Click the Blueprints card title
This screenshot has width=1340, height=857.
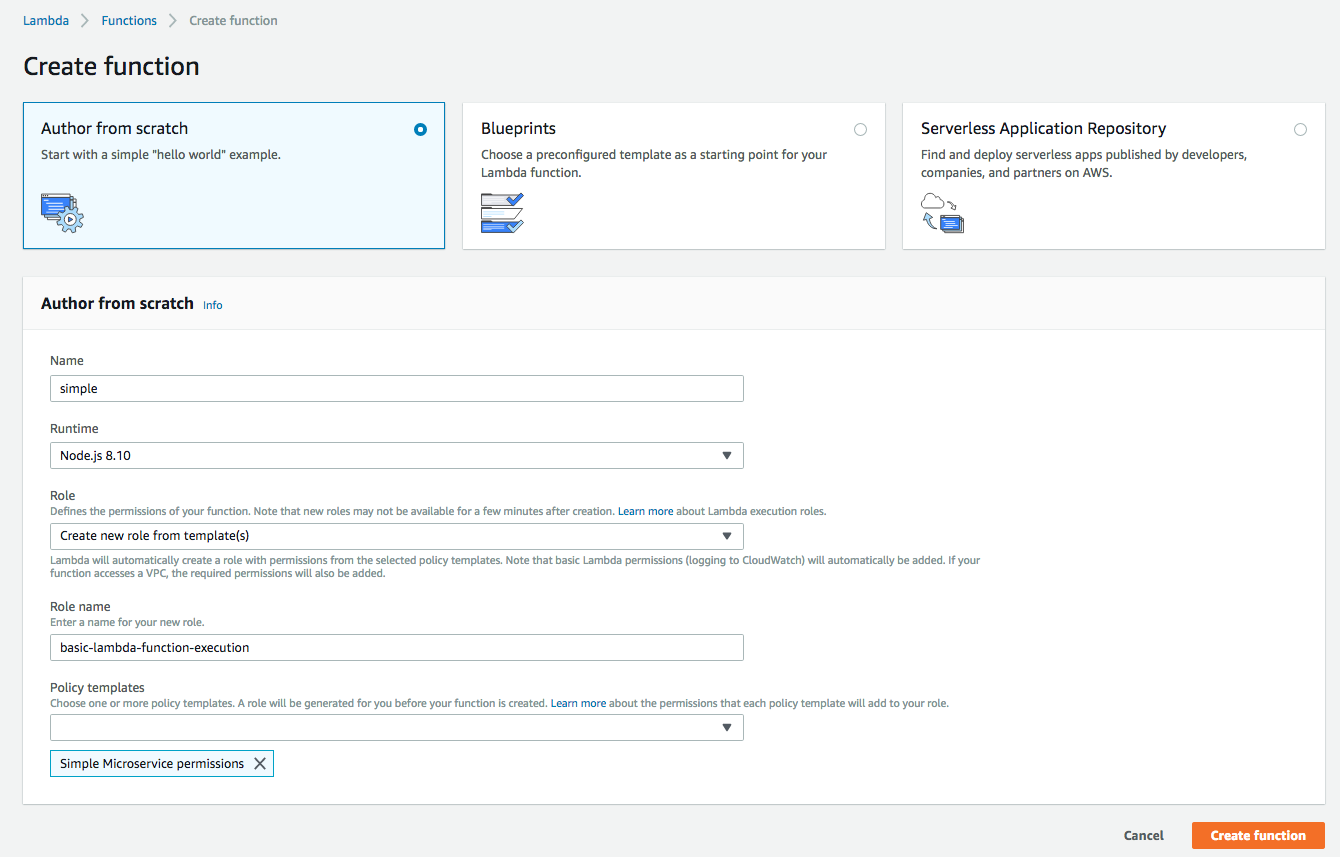pyautogui.click(x=518, y=129)
